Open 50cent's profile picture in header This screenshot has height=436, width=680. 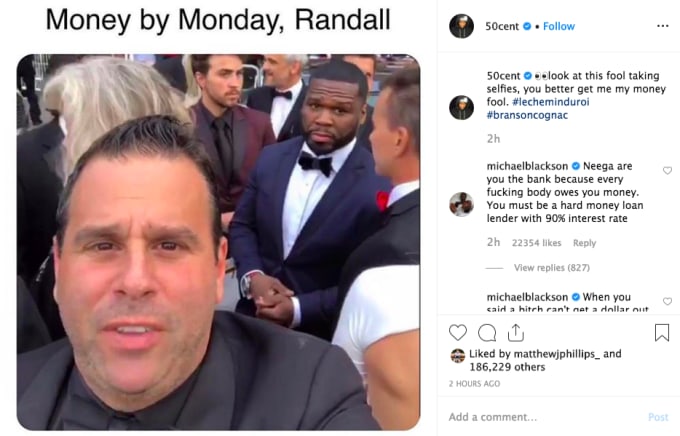[x=461, y=26]
